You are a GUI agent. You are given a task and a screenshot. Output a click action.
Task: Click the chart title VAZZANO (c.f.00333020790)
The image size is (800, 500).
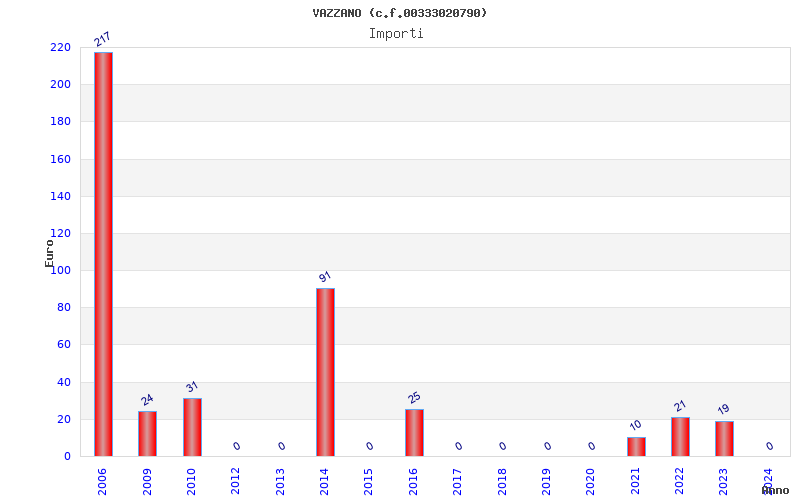click(399, 13)
